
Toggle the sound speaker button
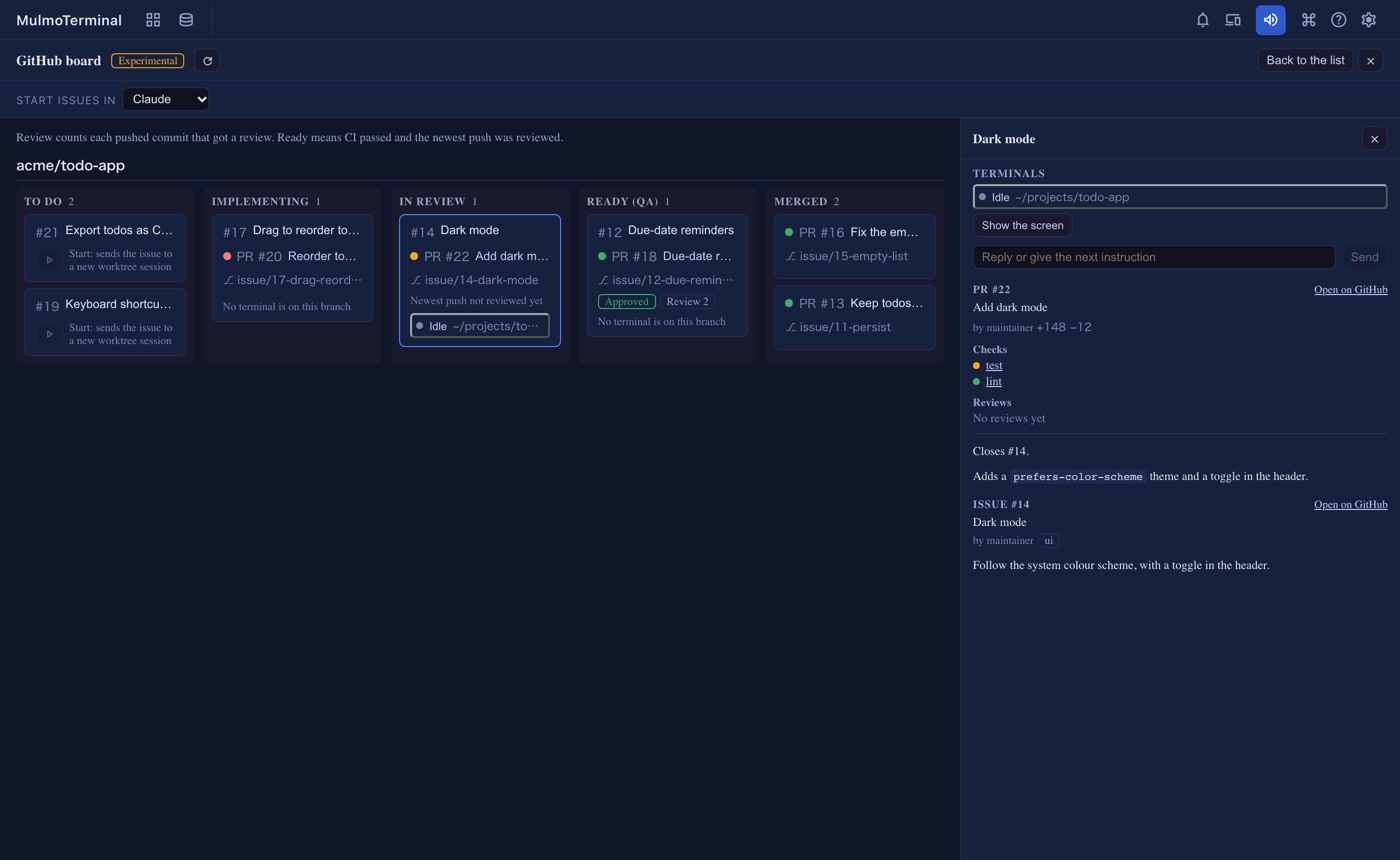(x=1271, y=20)
